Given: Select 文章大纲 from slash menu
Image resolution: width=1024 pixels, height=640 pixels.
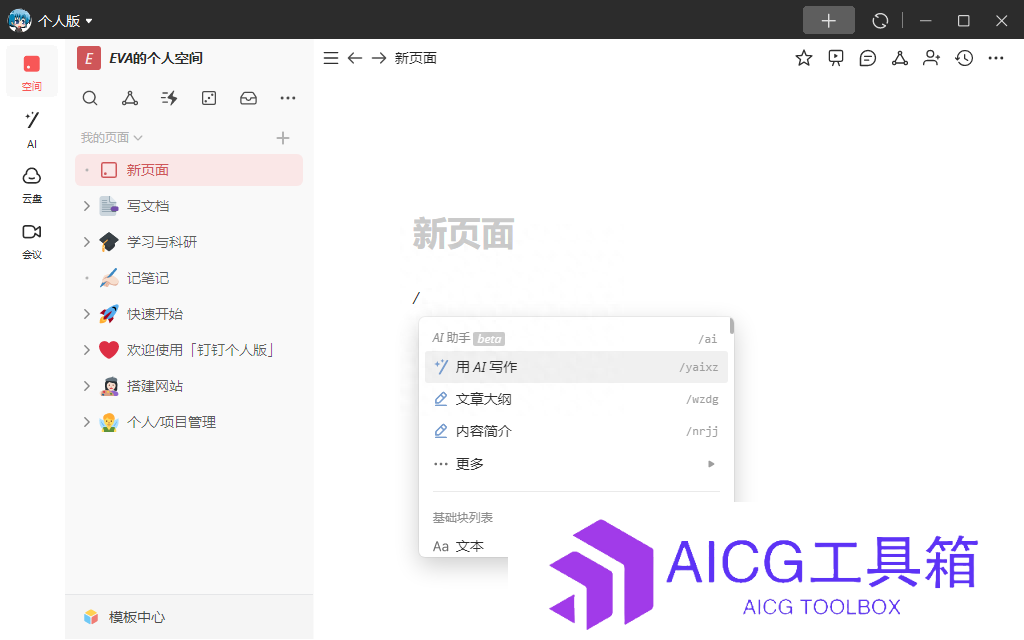Looking at the screenshot, I should (576, 399).
